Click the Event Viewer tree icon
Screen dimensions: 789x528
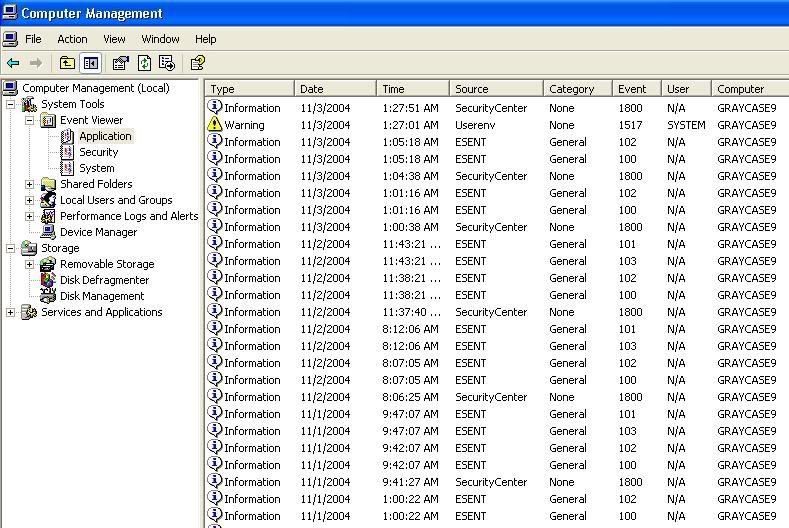(x=48, y=120)
